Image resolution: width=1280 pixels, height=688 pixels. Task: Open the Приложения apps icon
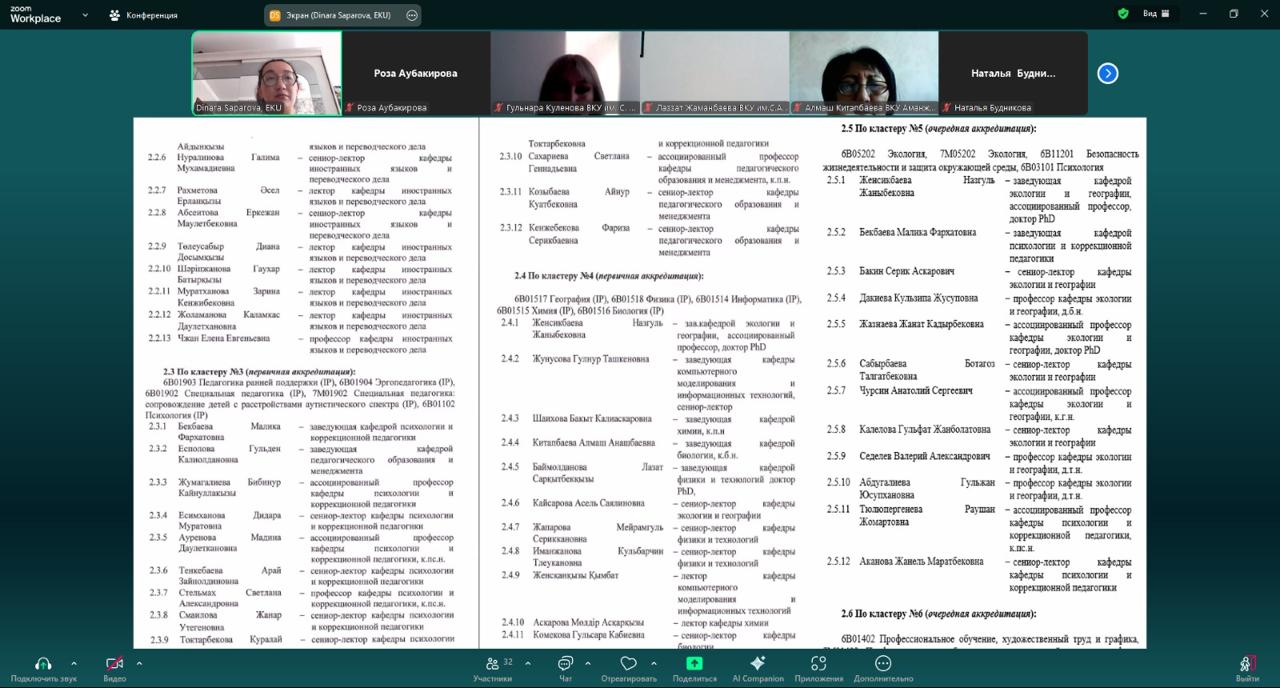point(819,664)
